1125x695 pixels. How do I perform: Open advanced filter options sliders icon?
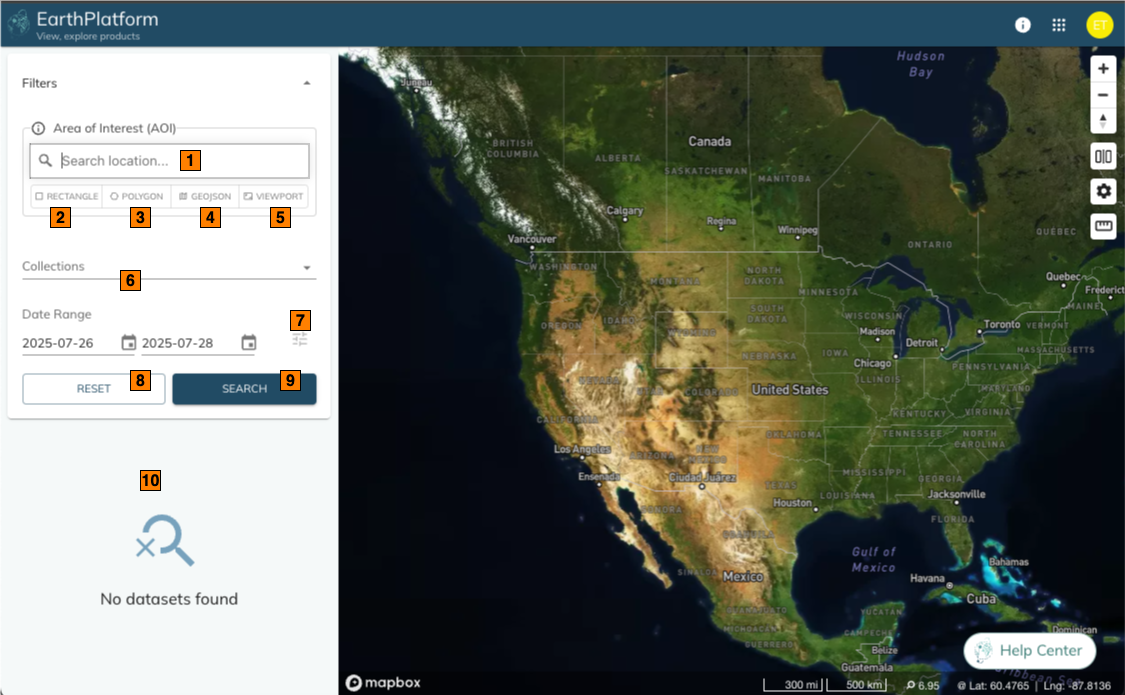(x=300, y=340)
